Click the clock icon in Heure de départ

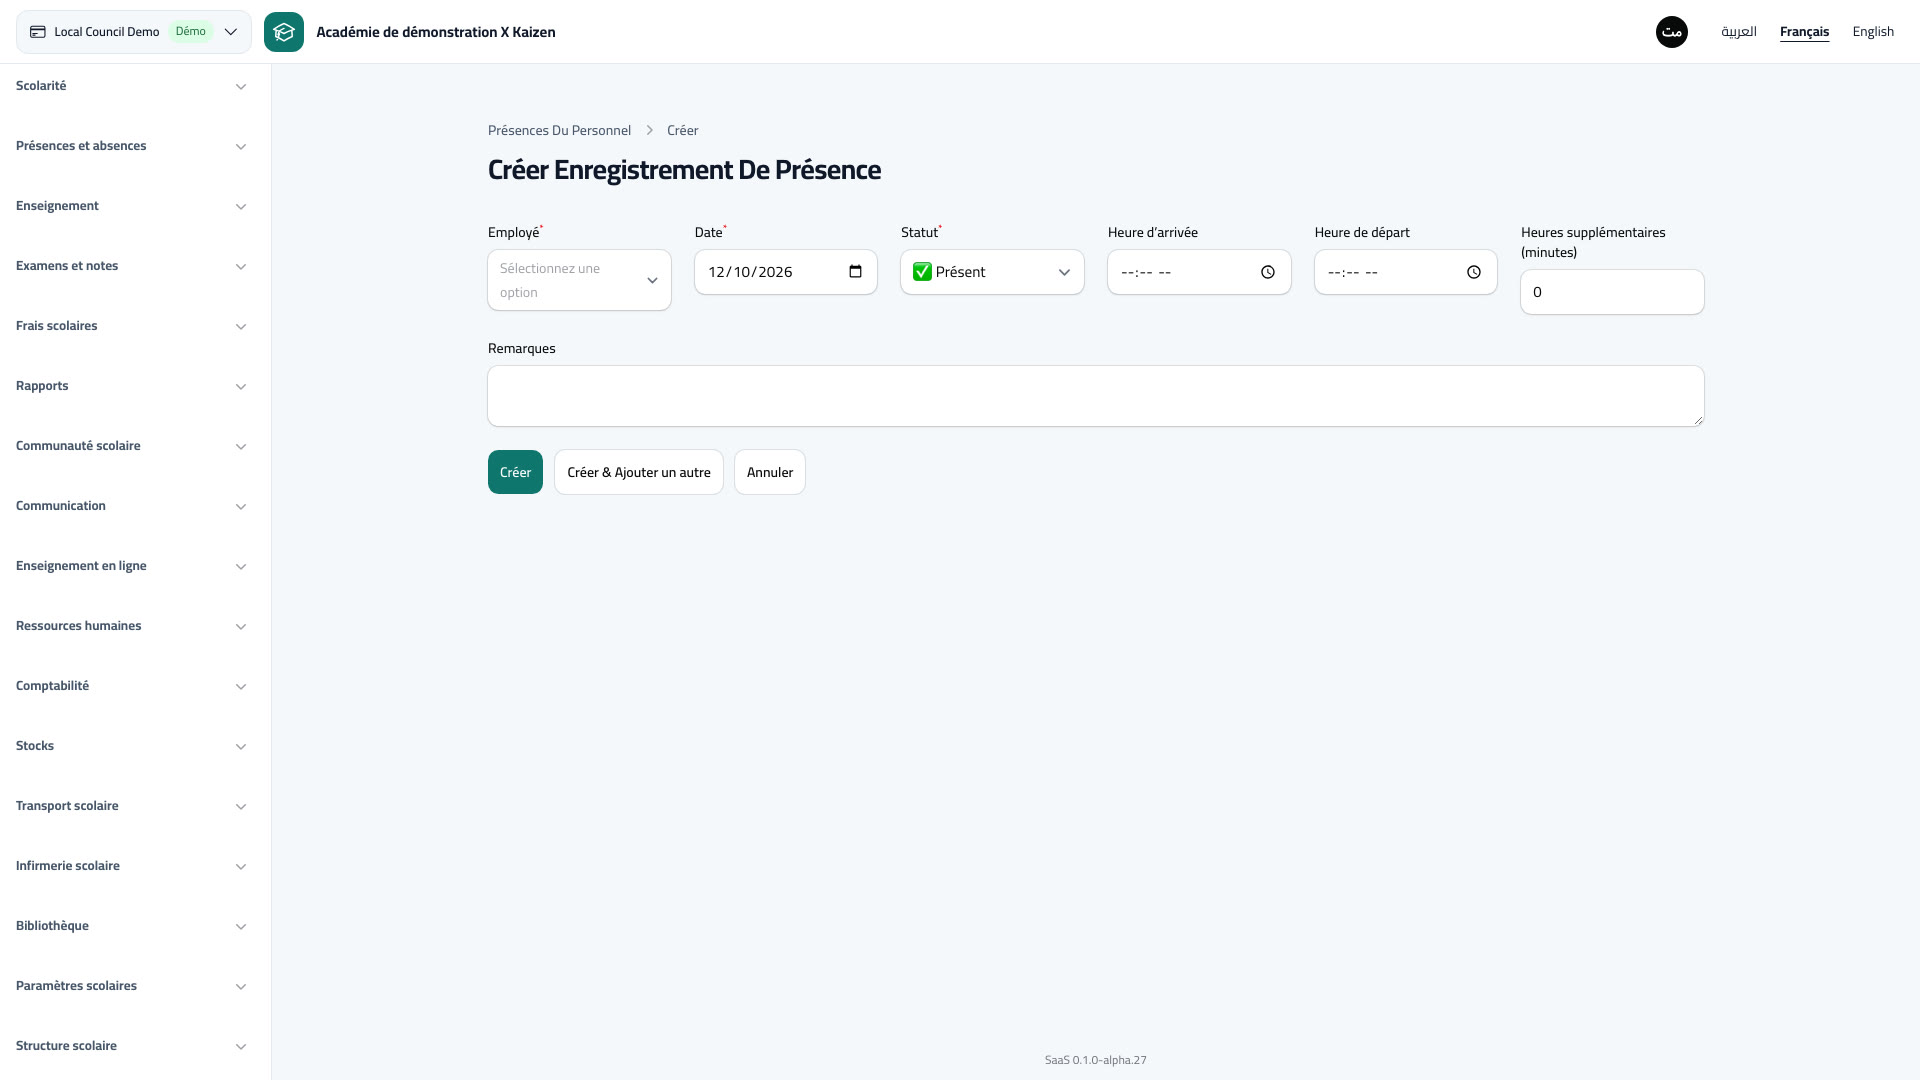point(1474,272)
